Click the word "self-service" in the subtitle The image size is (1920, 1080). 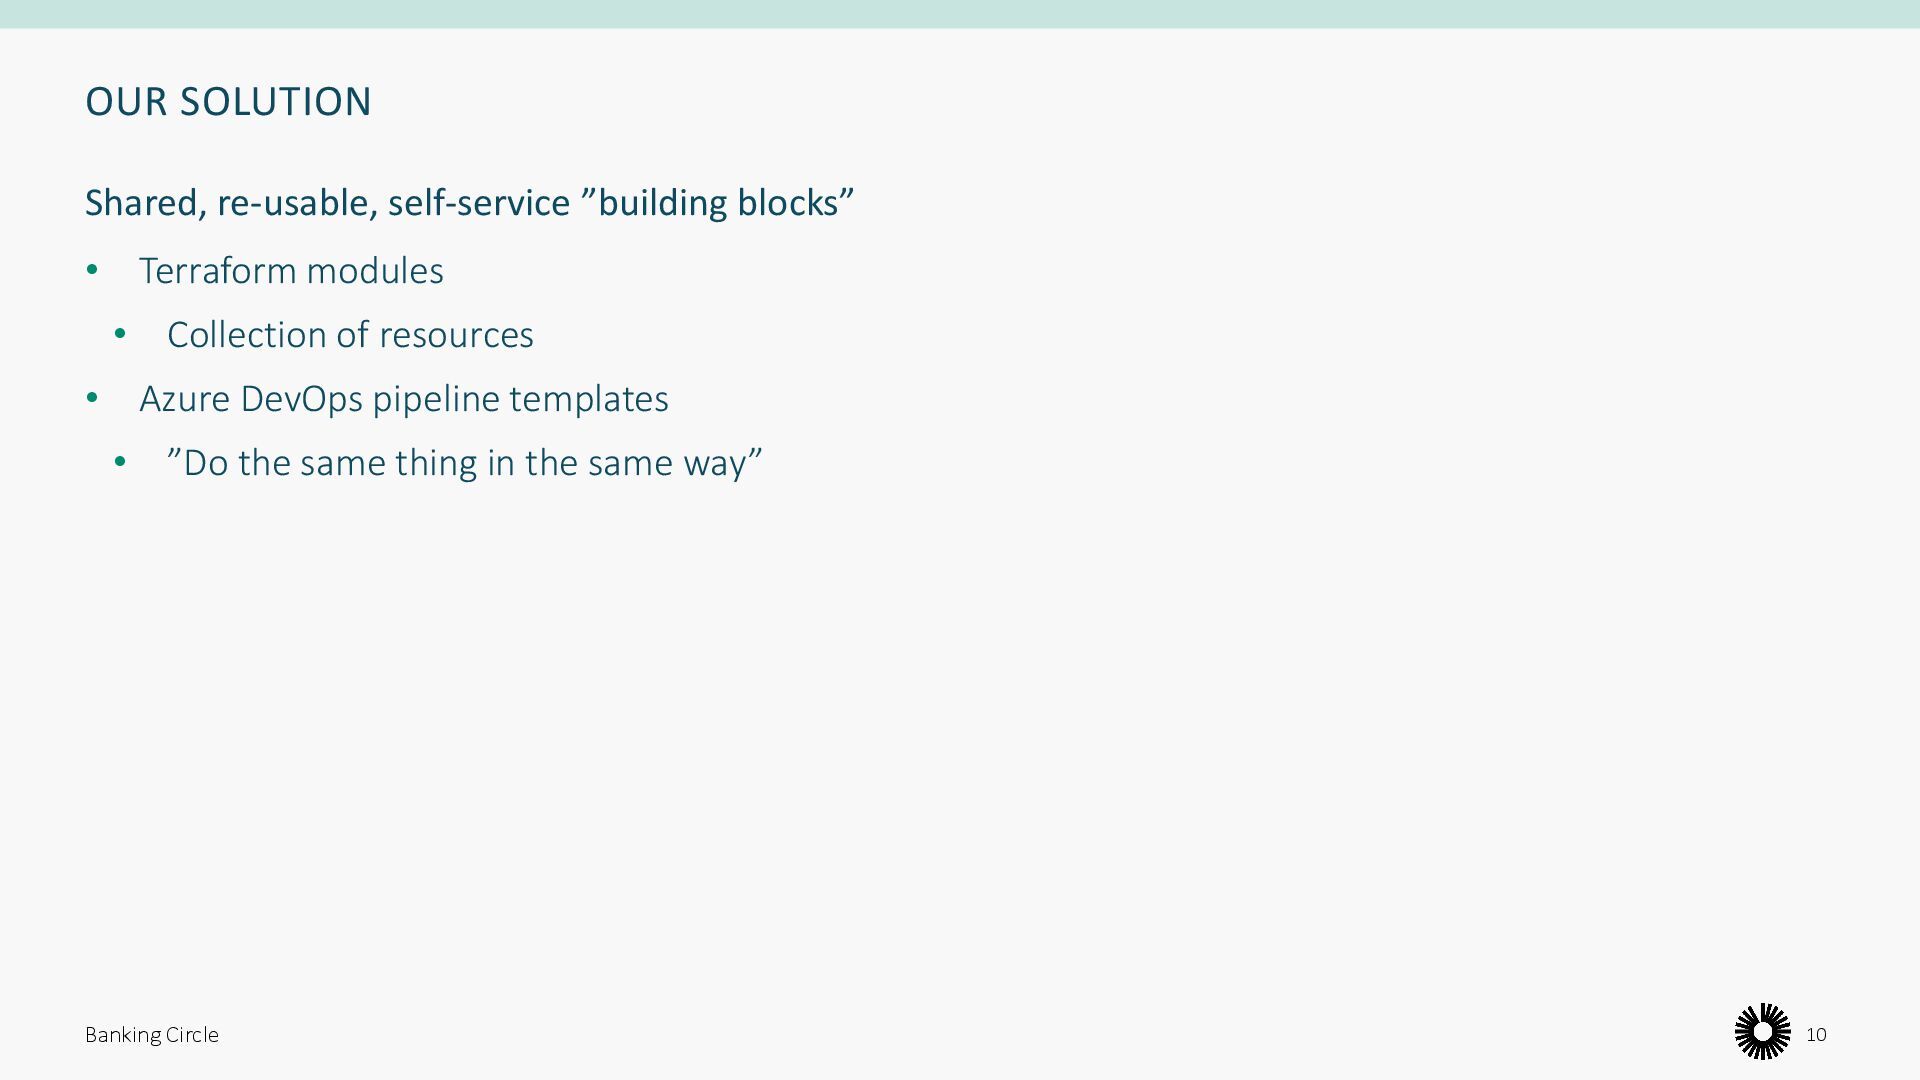479,203
